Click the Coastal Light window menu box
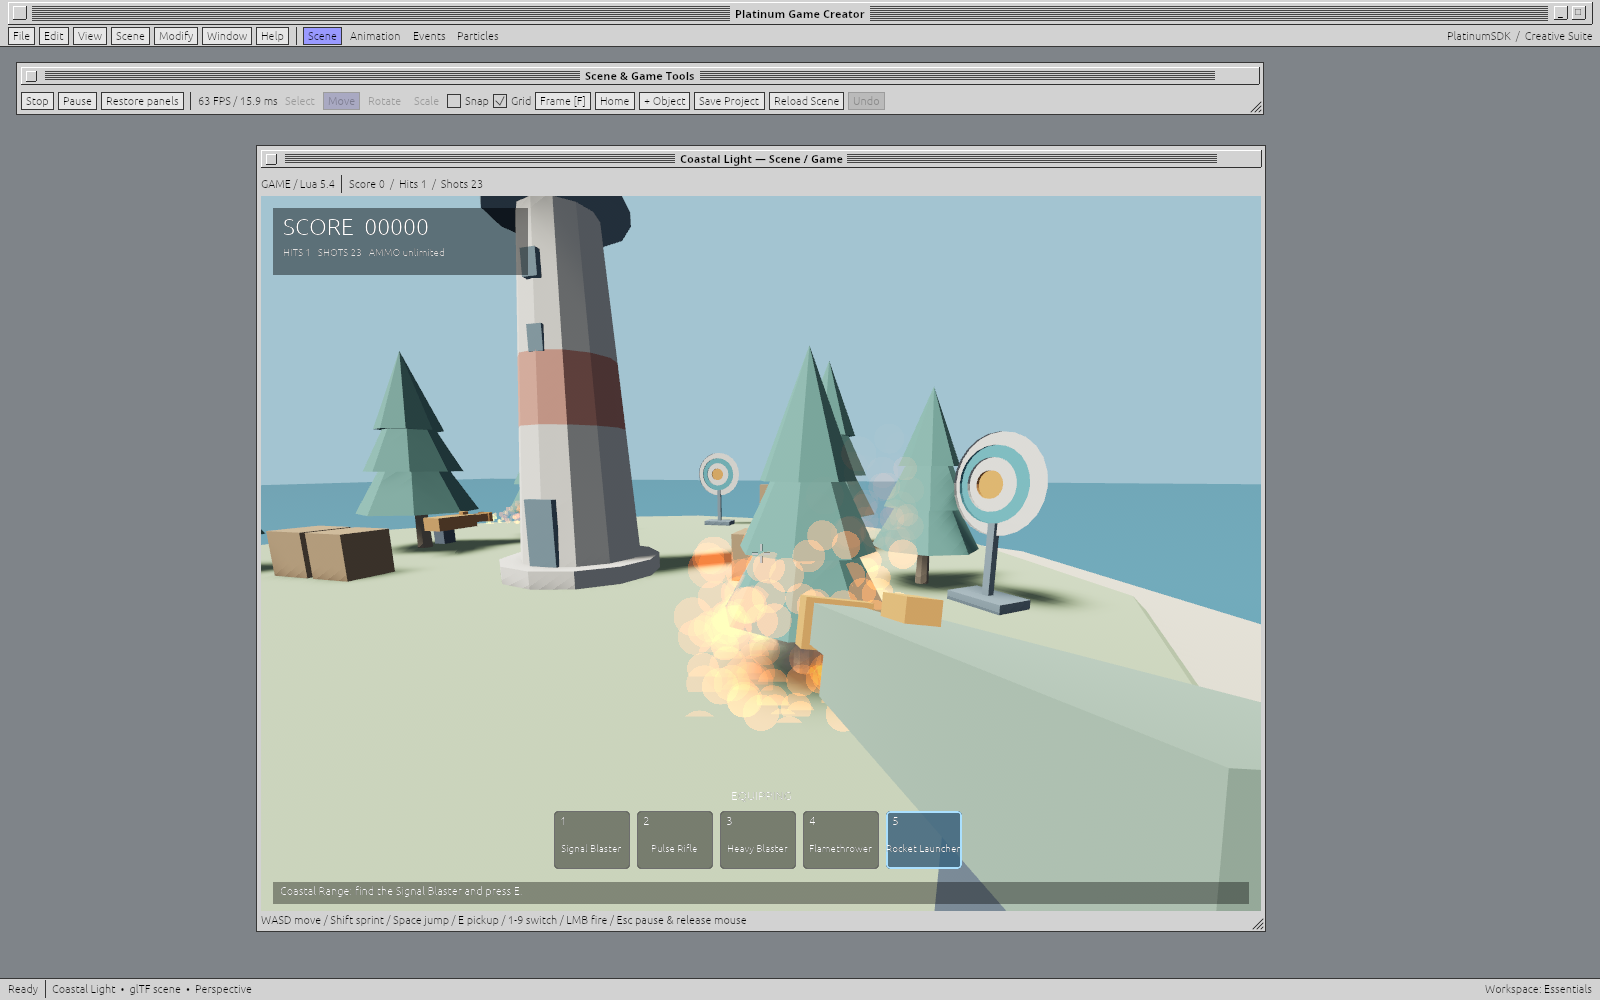This screenshot has height=1000, width=1600. [271, 159]
